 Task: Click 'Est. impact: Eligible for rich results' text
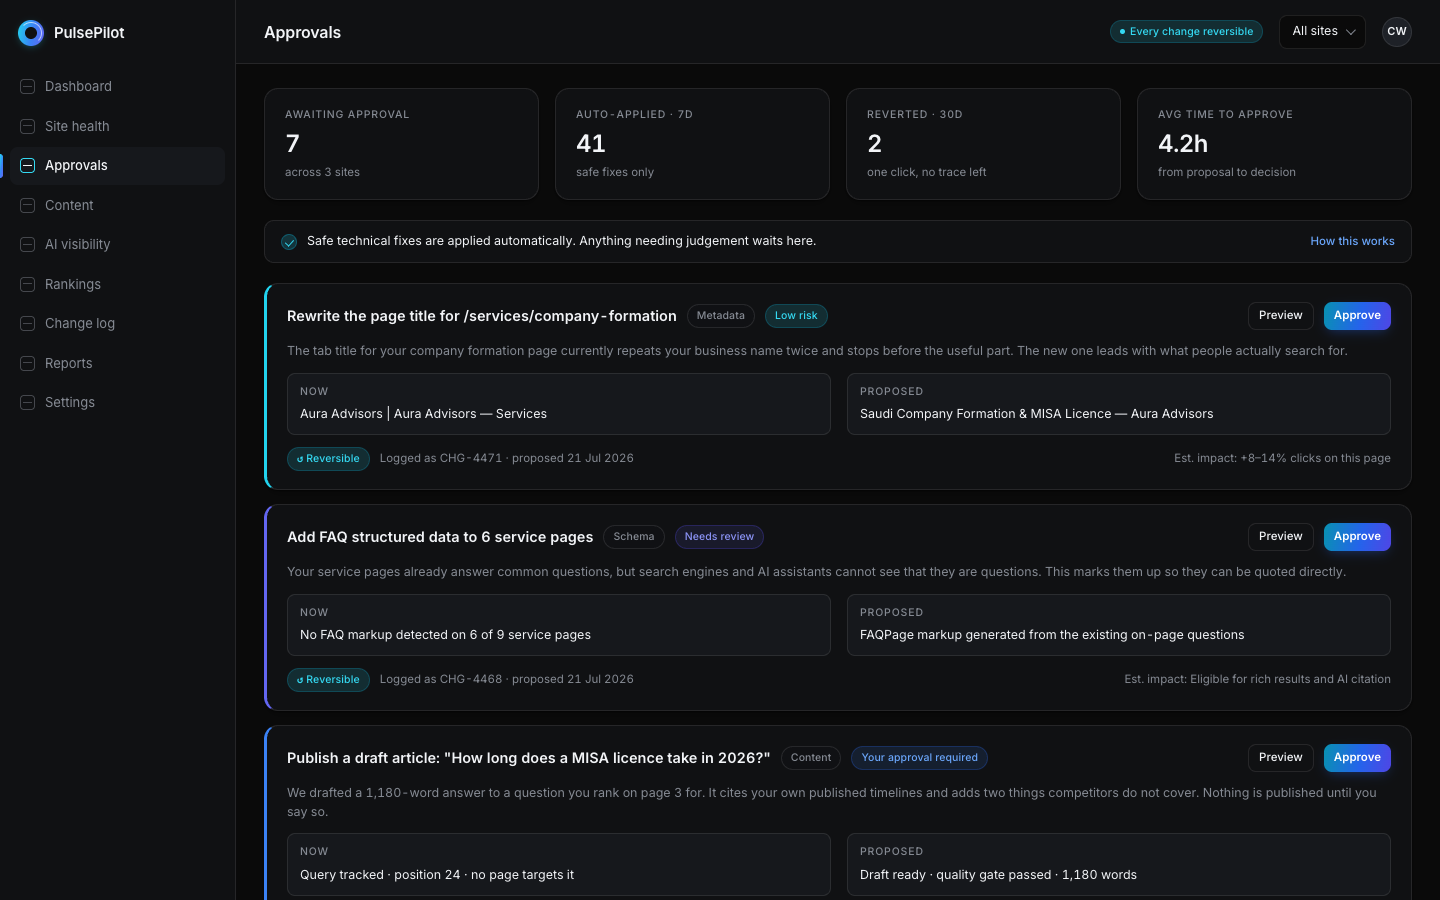[1257, 679]
